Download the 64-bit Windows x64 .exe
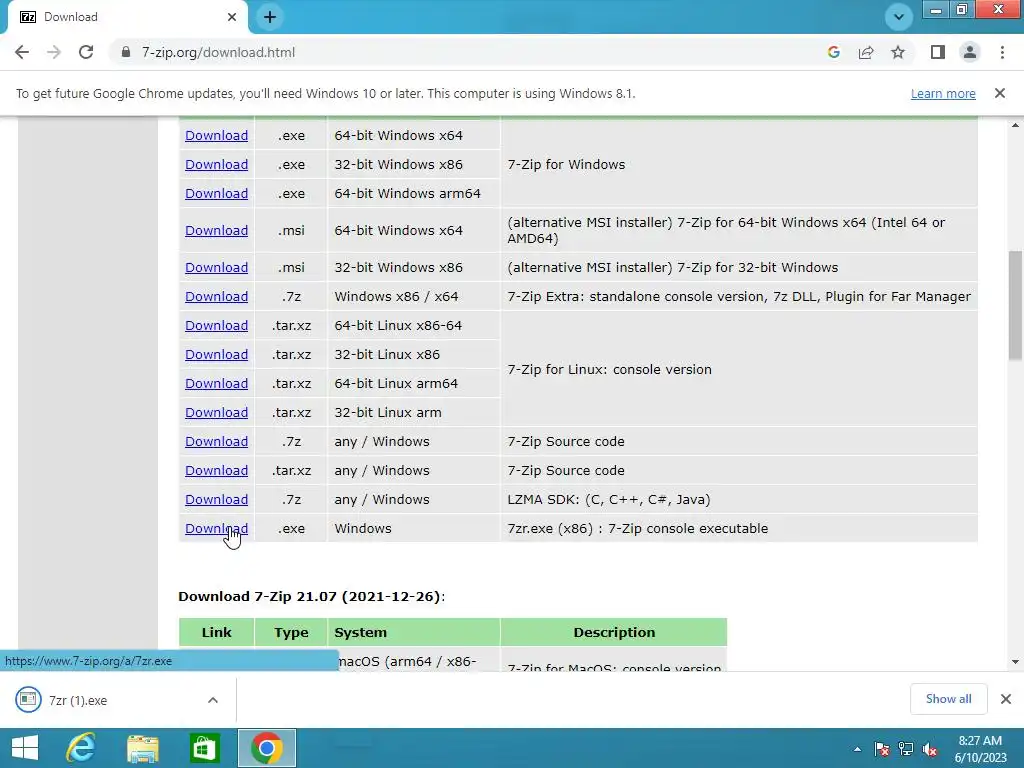 216,135
